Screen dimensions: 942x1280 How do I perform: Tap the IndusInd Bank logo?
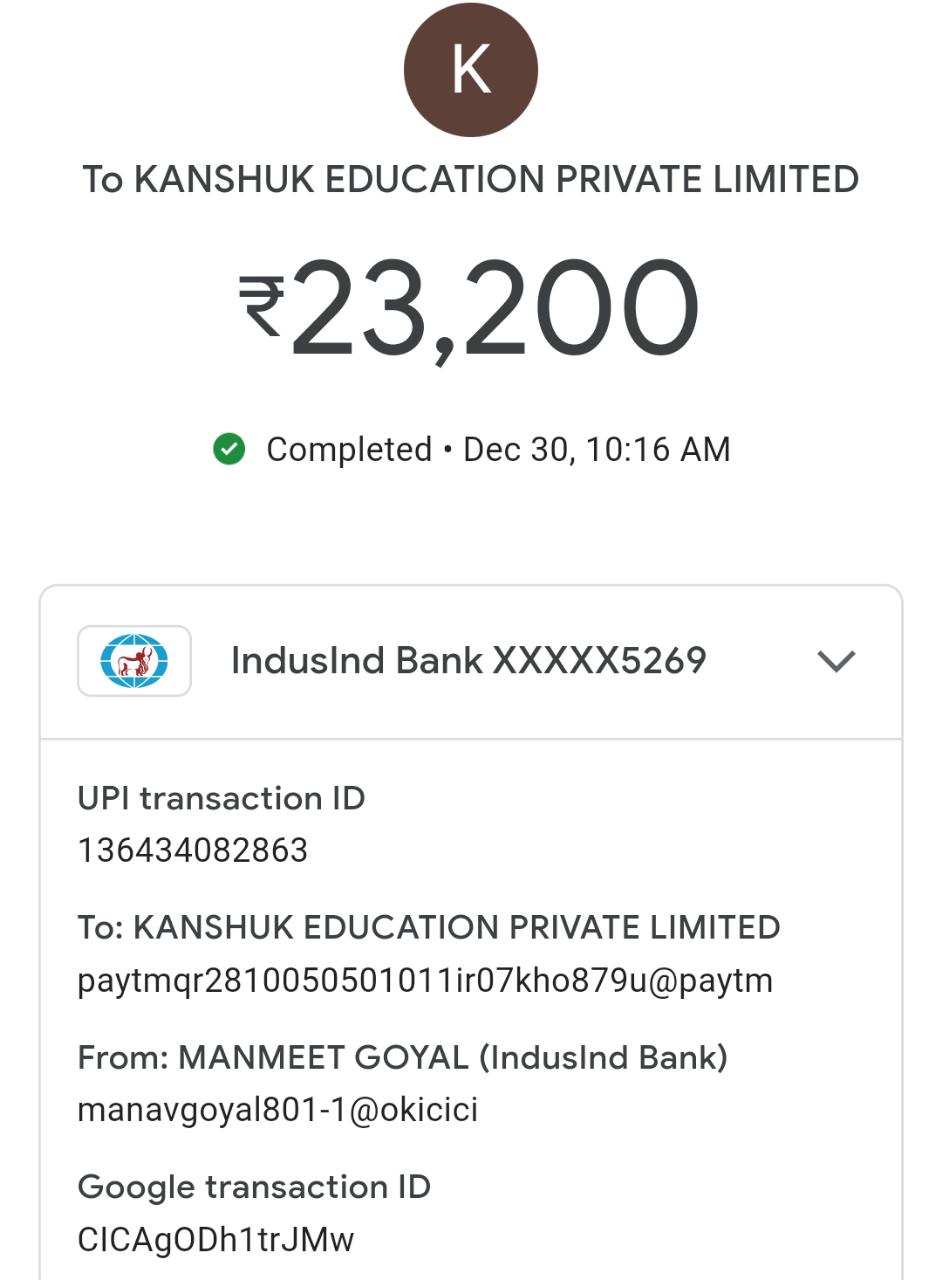tap(134, 661)
